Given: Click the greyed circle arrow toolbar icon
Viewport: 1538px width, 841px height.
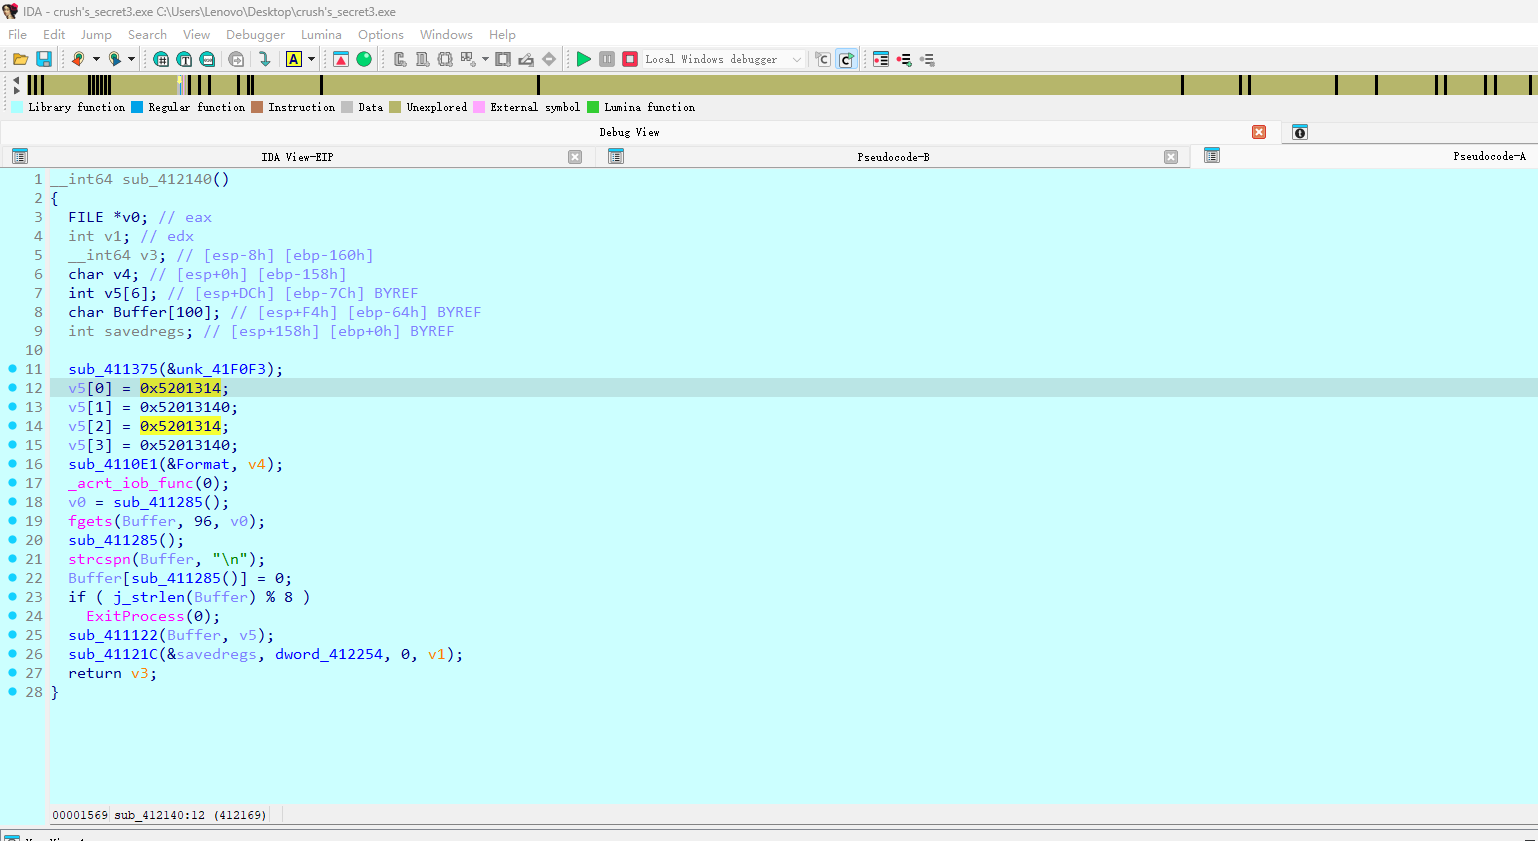Looking at the screenshot, I should (236, 60).
